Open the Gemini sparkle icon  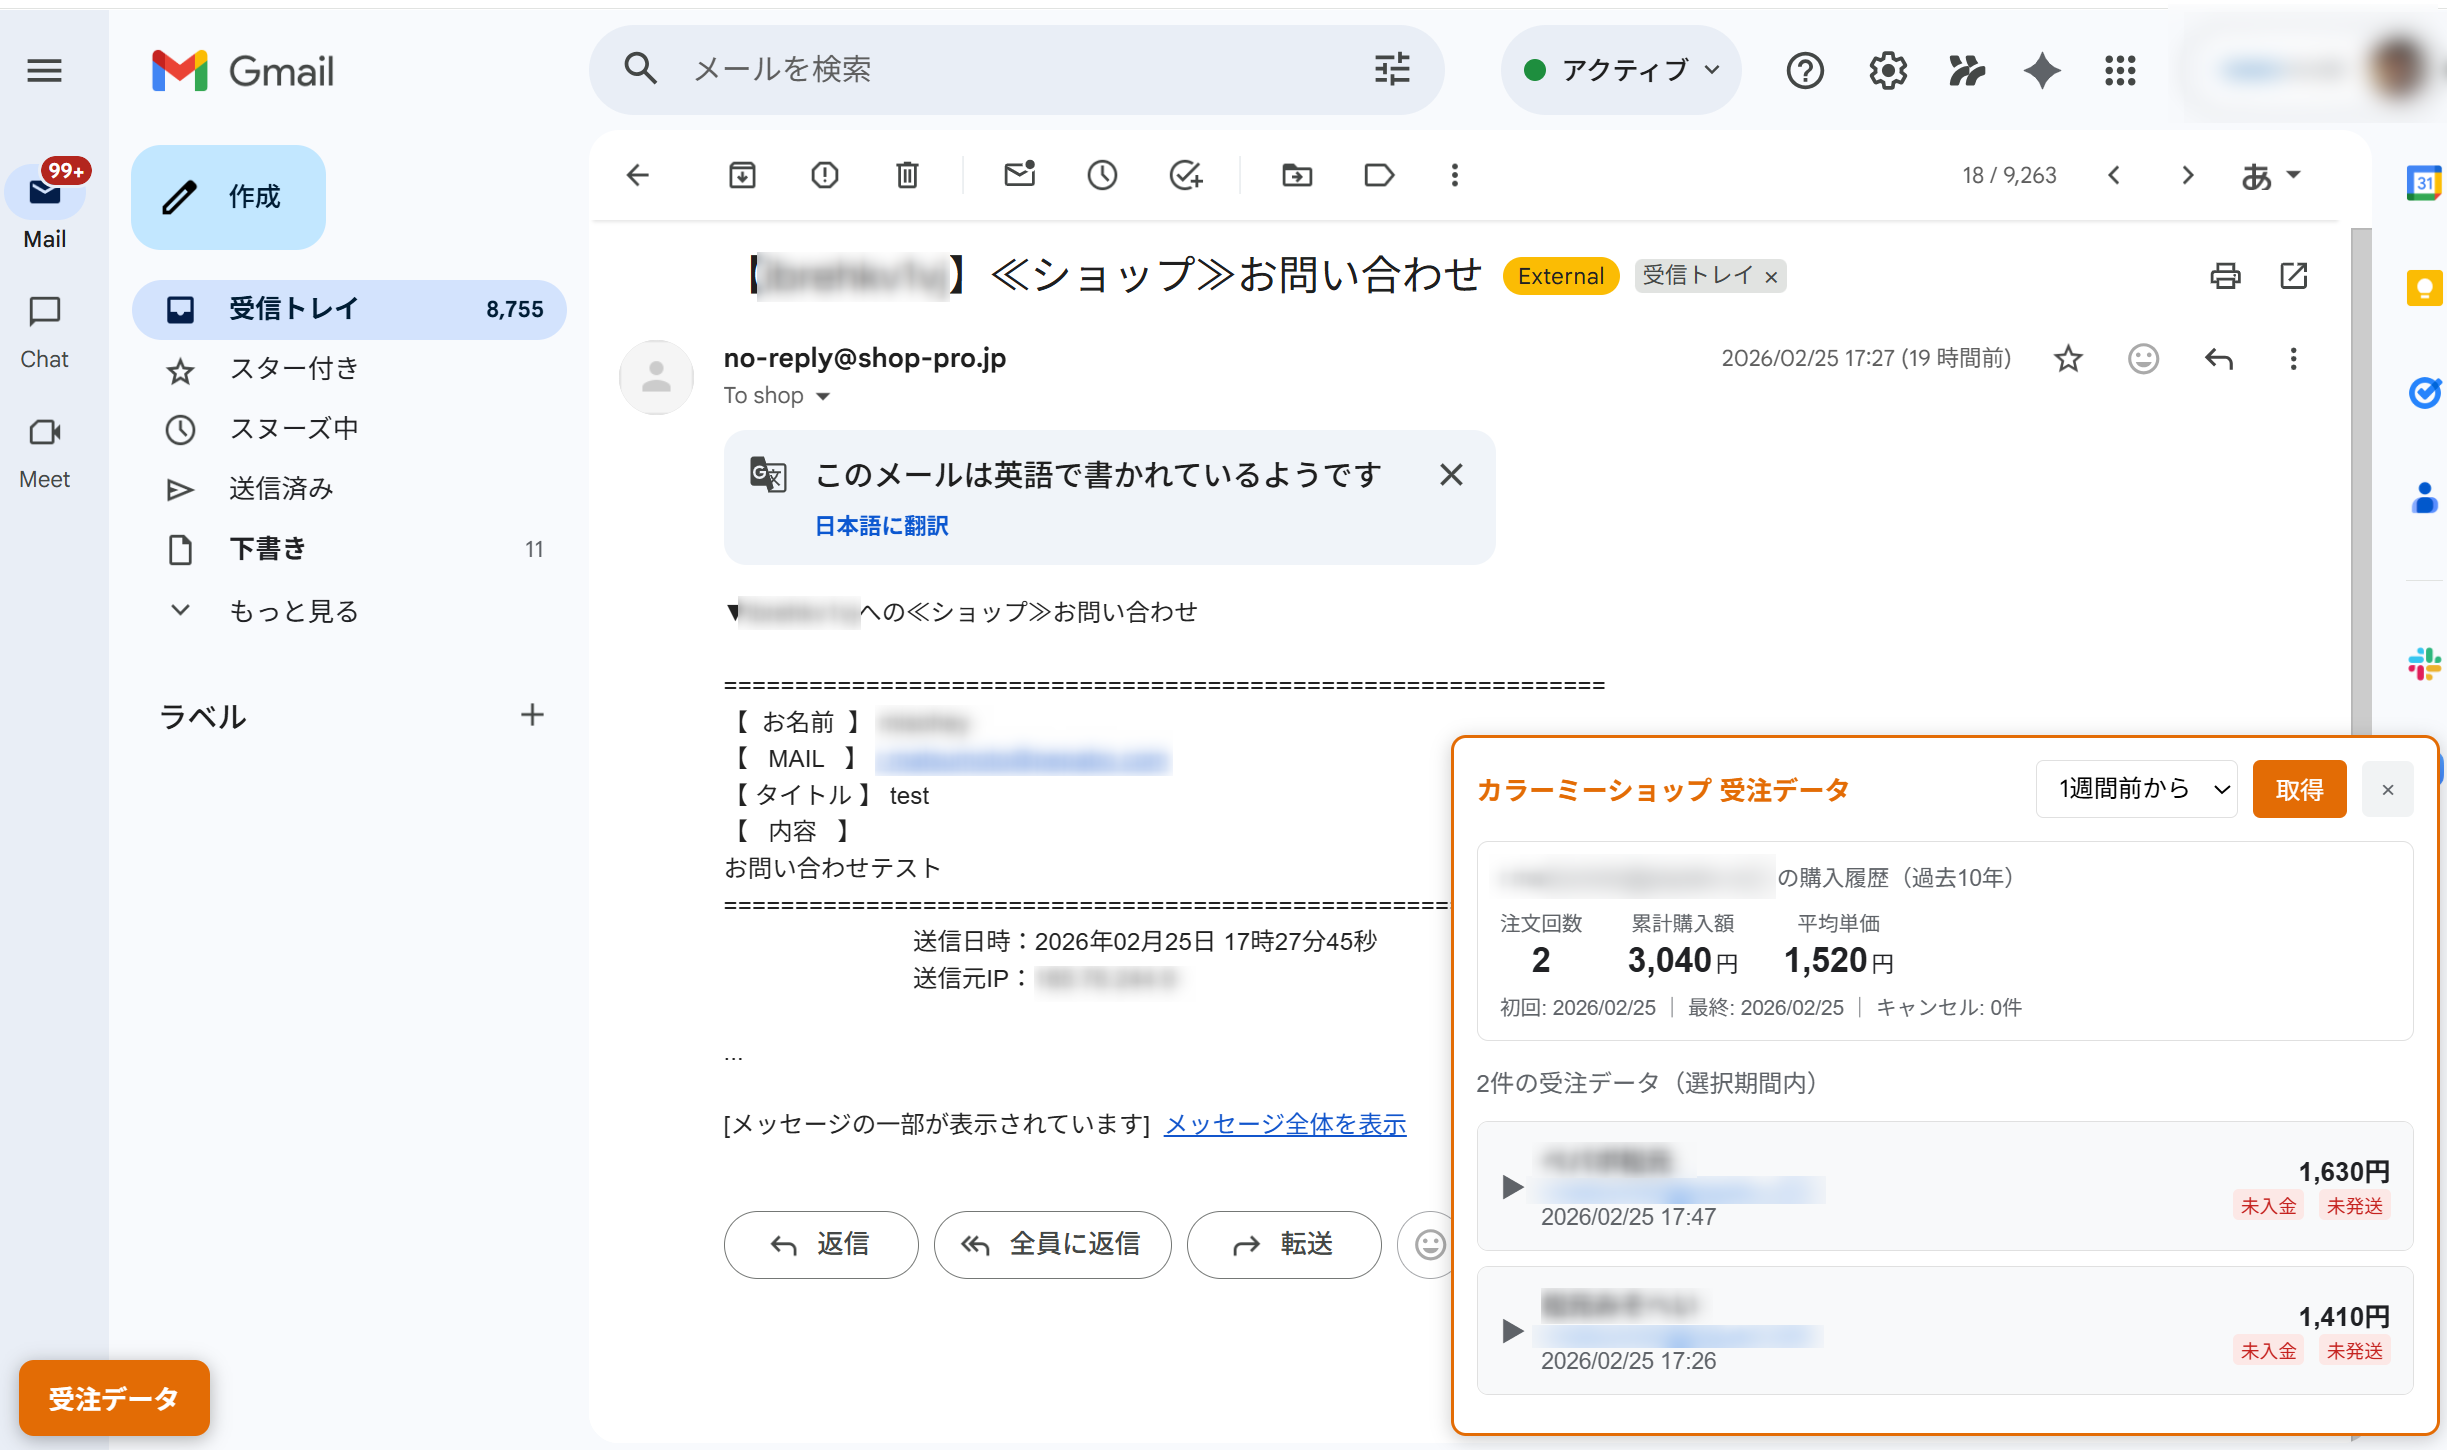tap(2042, 71)
